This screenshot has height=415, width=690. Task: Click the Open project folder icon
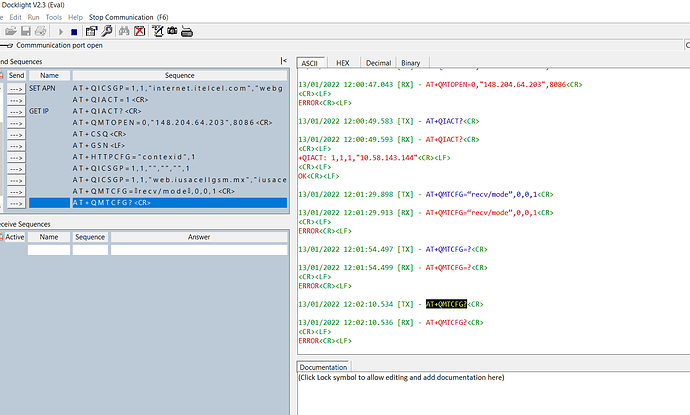8,31
